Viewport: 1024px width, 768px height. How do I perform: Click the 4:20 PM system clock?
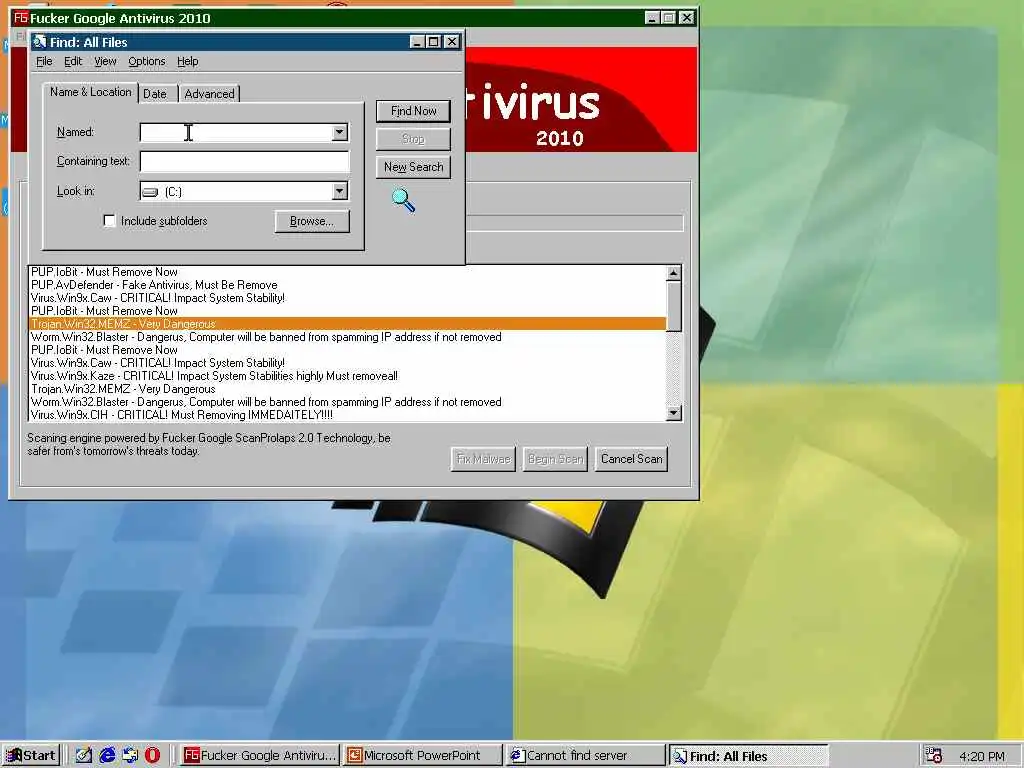click(982, 756)
